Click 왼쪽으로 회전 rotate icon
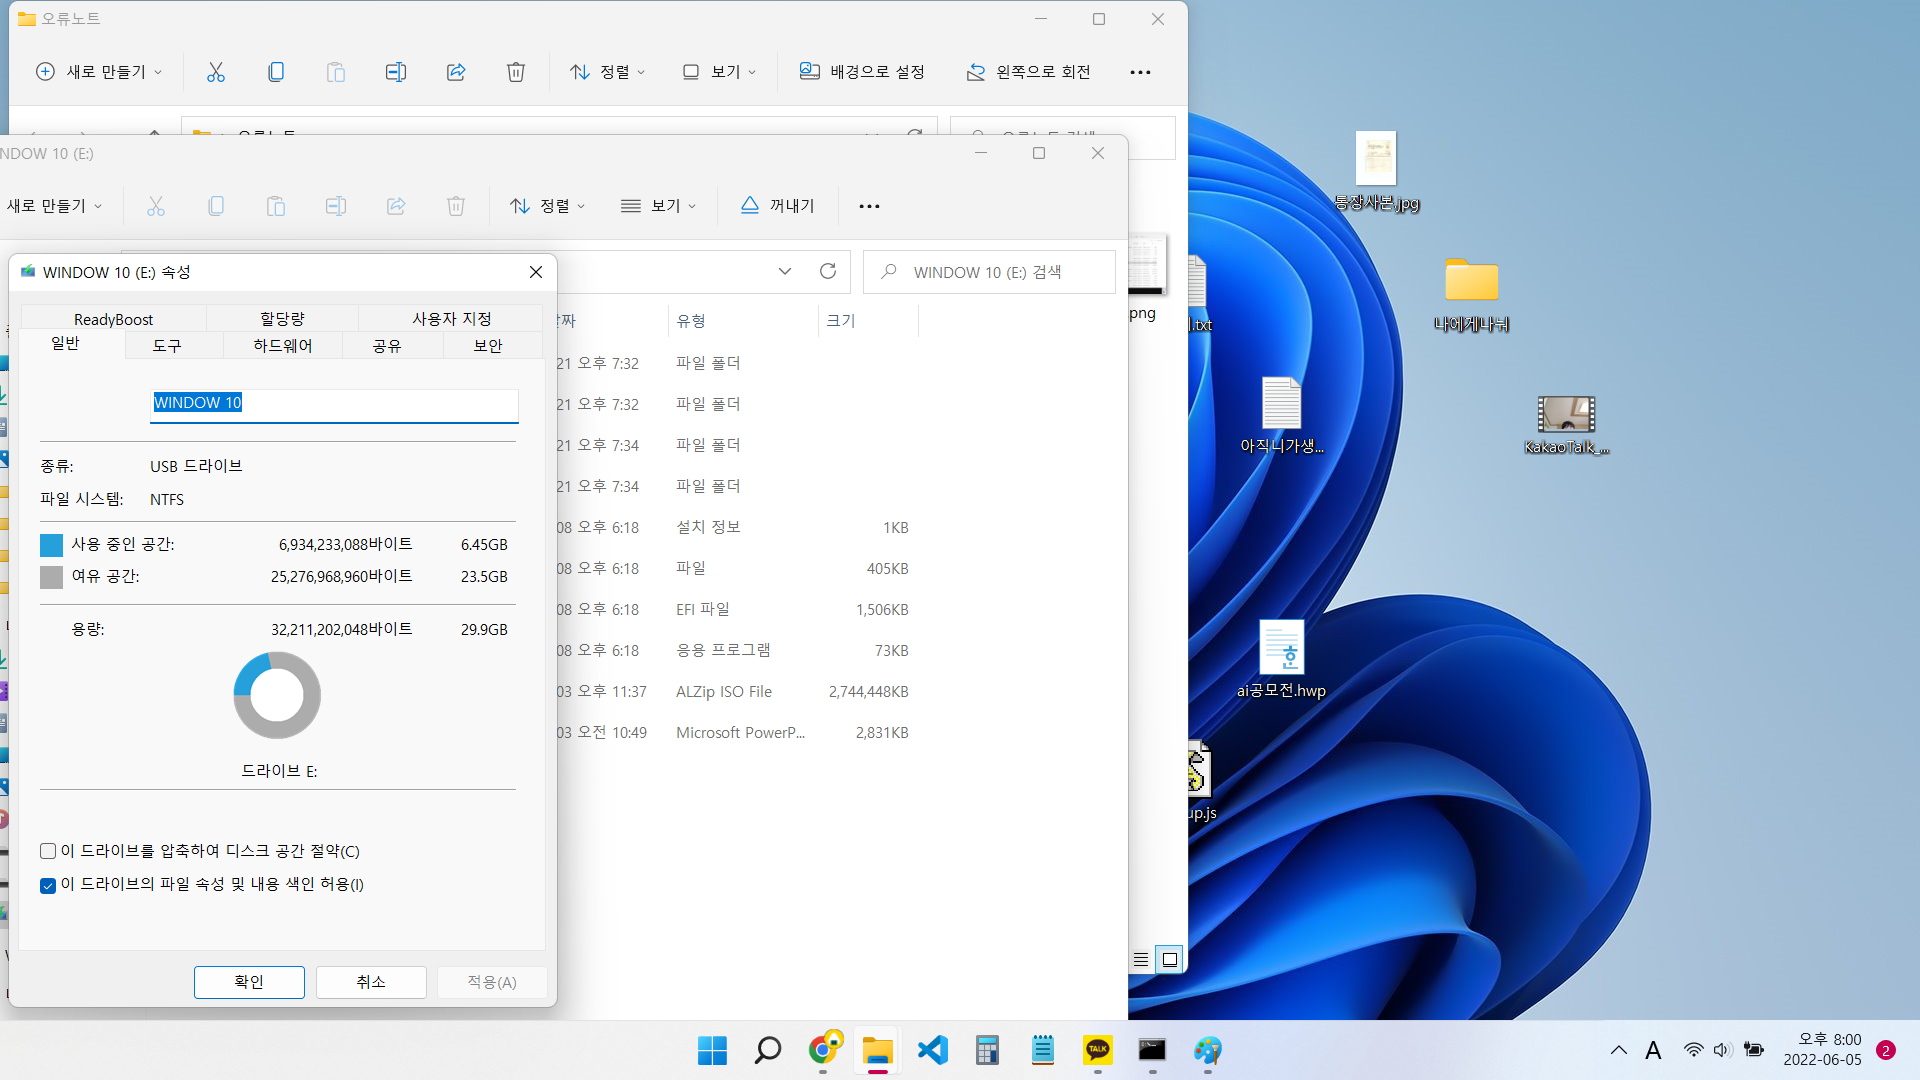The image size is (1920, 1080). [x=976, y=72]
